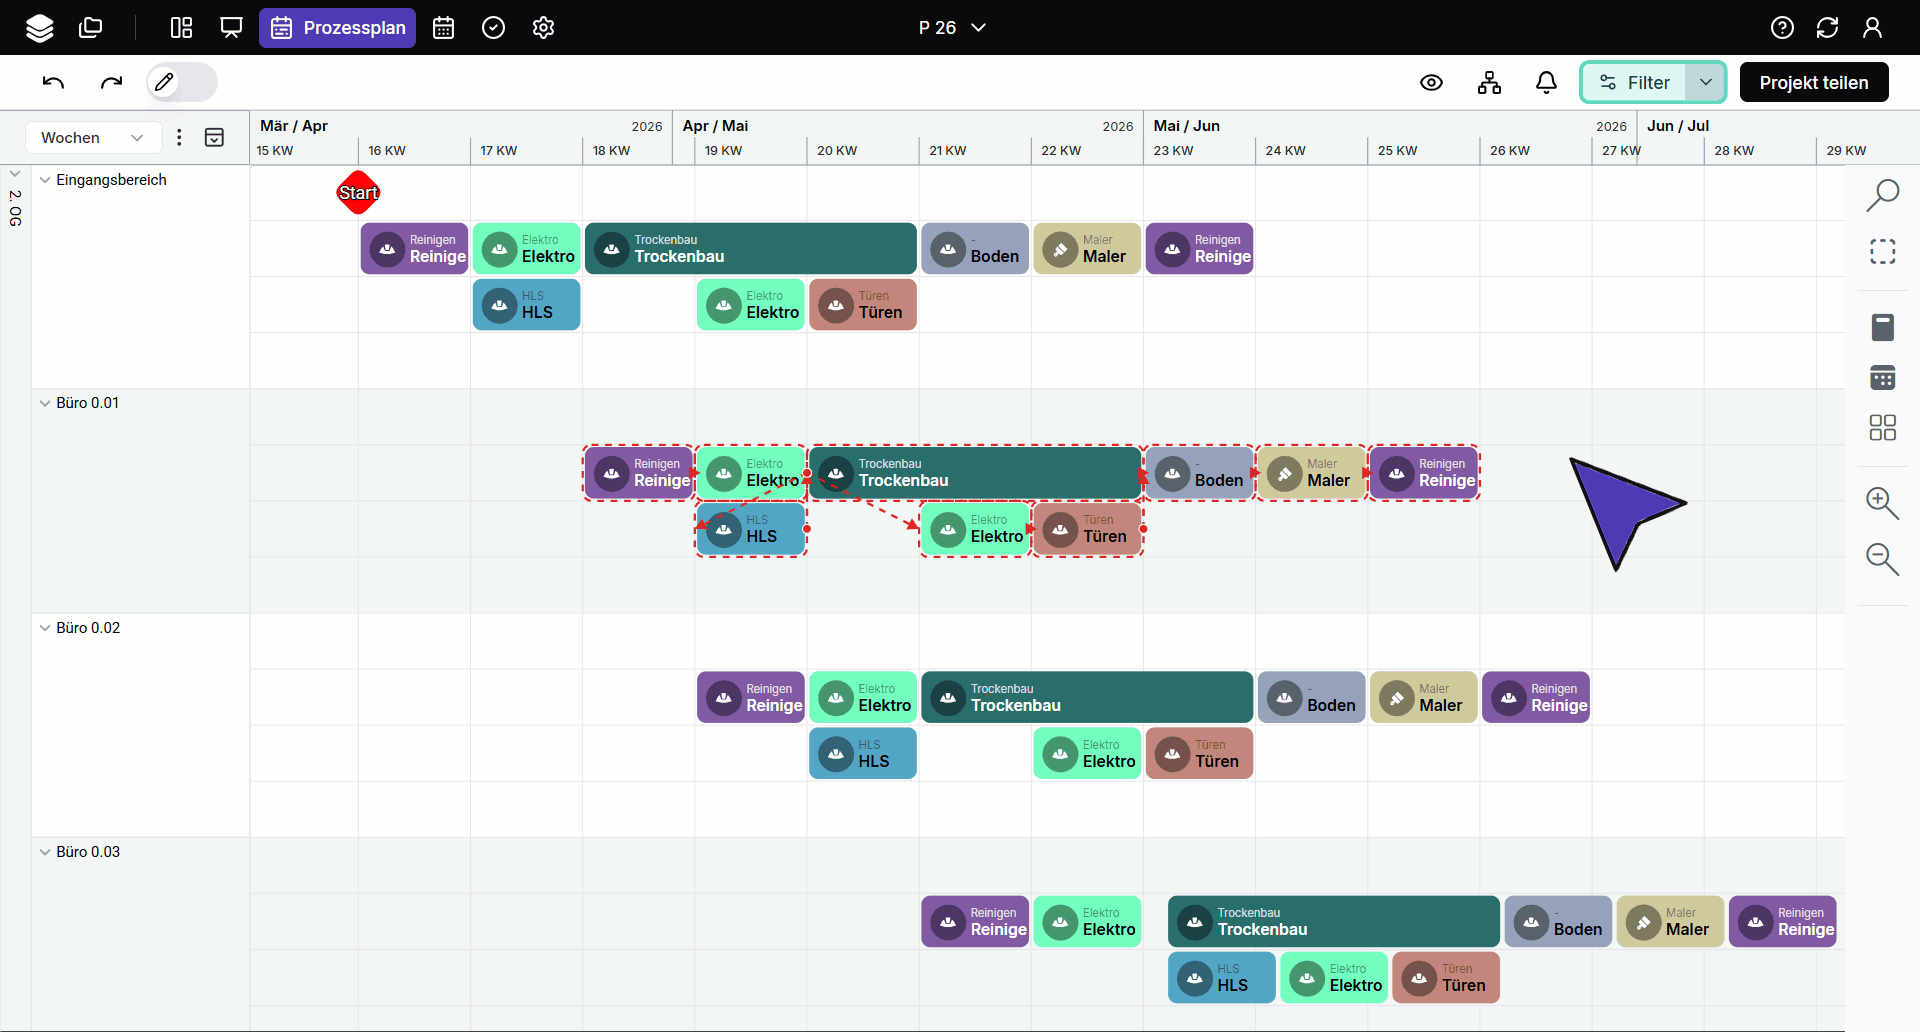Image resolution: width=1920 pixels, height=1032 pixels.
Task: Click the sync refresh icon
Action: point(1827,28)
